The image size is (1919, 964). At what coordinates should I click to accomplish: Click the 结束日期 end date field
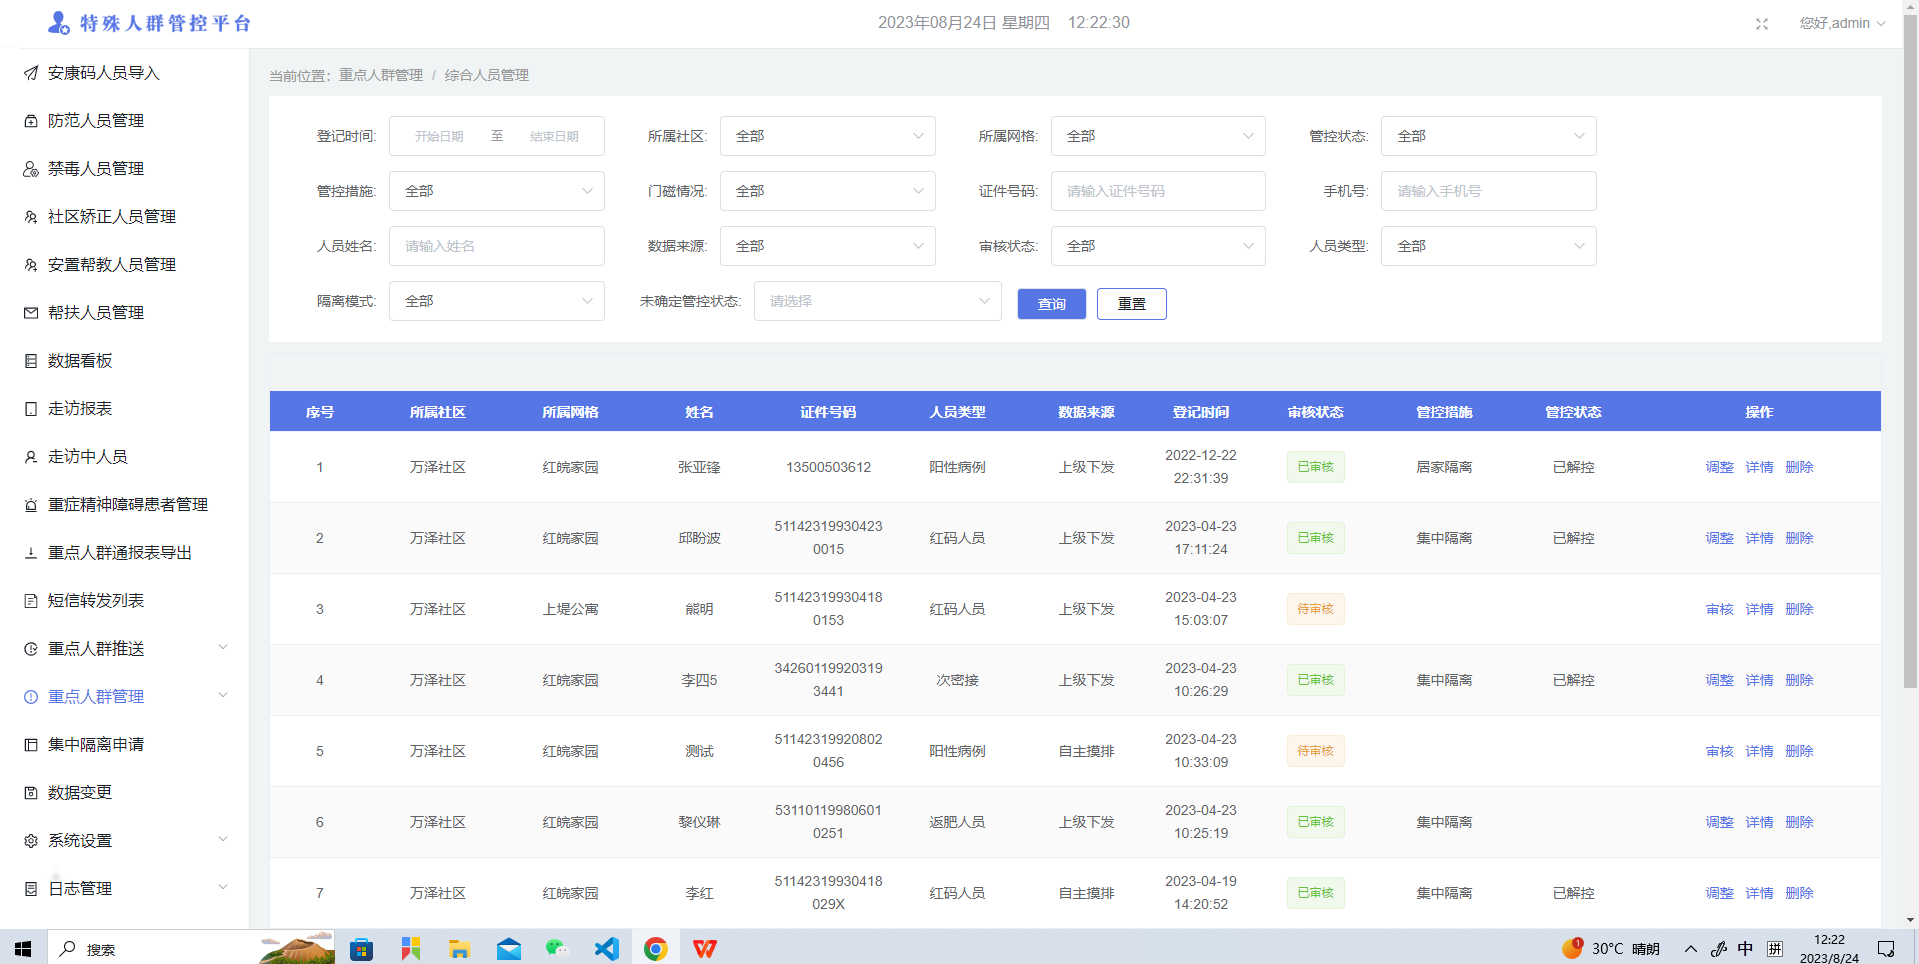click(x=554, y=136)
